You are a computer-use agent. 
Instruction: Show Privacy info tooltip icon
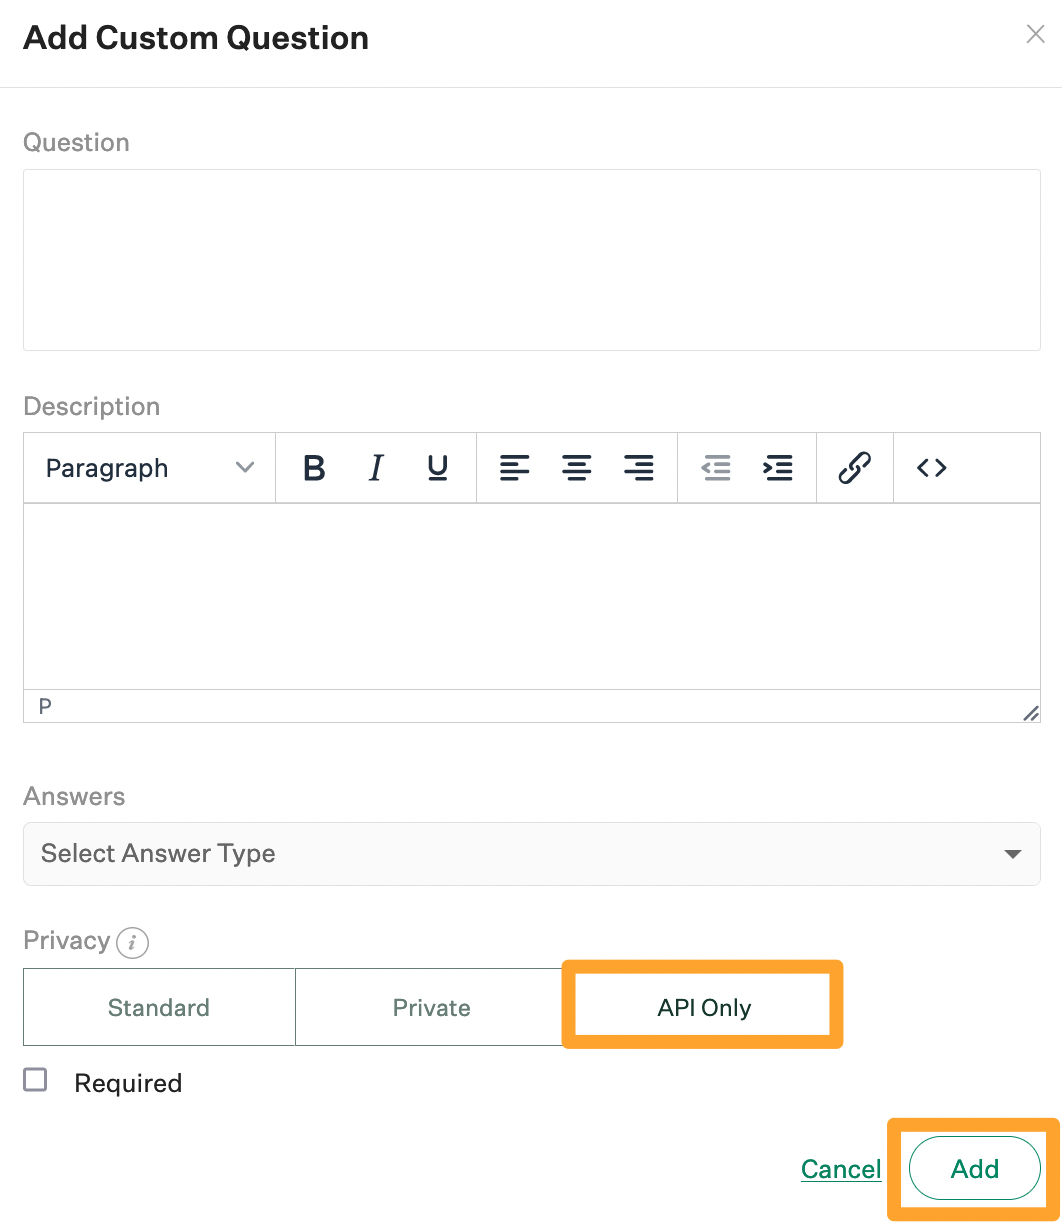pos(133,942)
